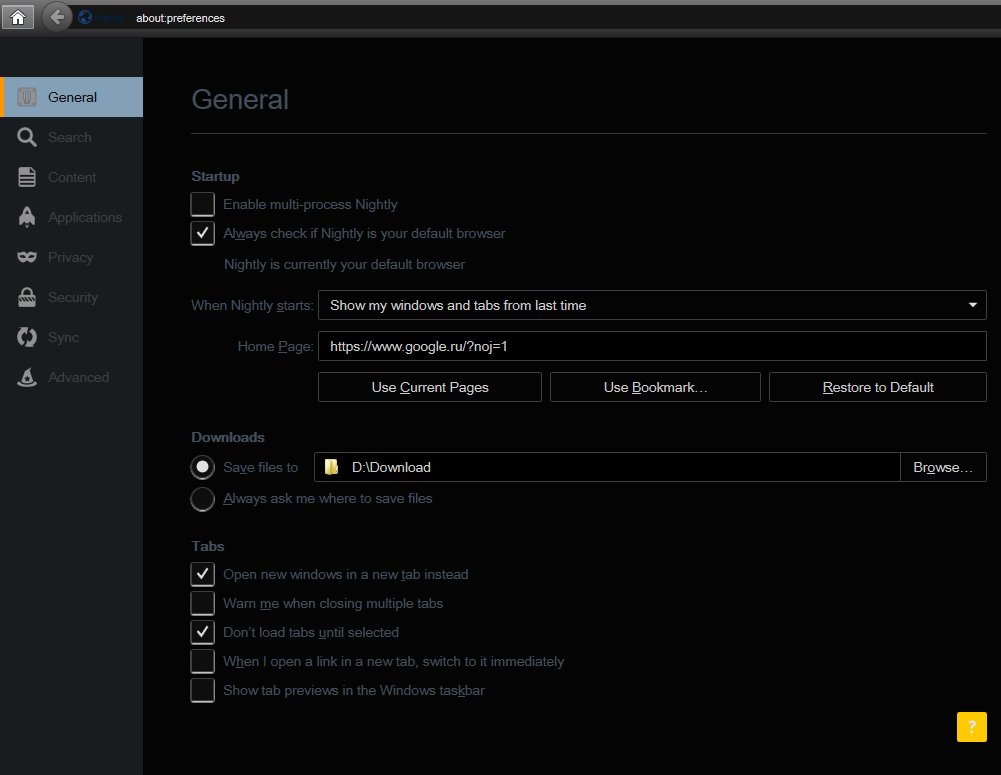The image size is (1001, 775).
Task: Click the Home icon in the toolbar
Action: (18, 17)
